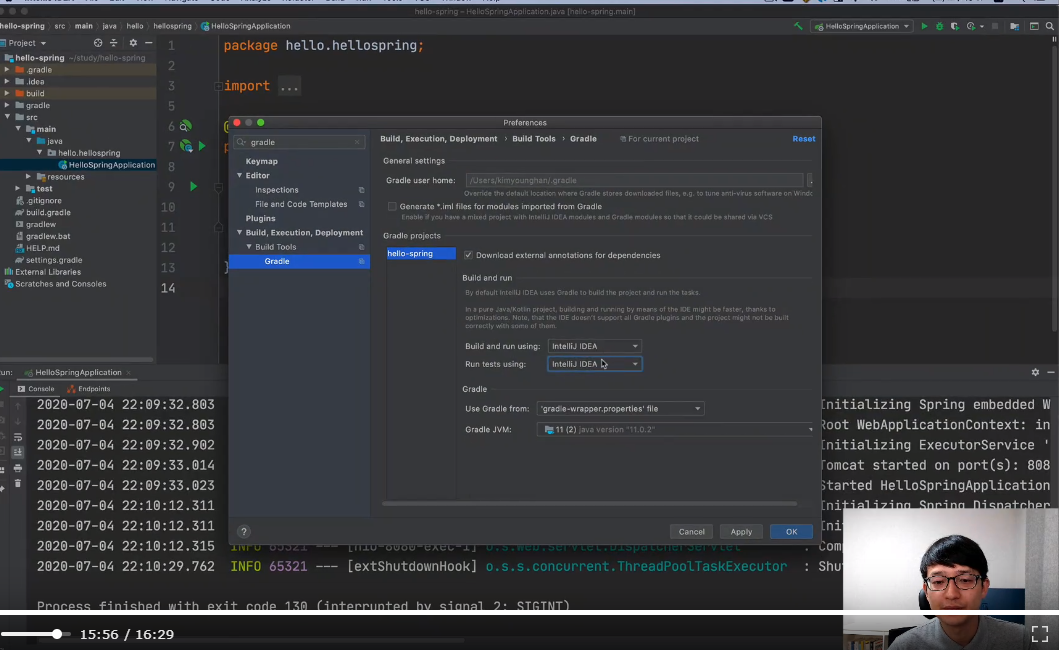
Task: Click the Preferences horizontal scrollbar
Action: [x=589, y=503]
